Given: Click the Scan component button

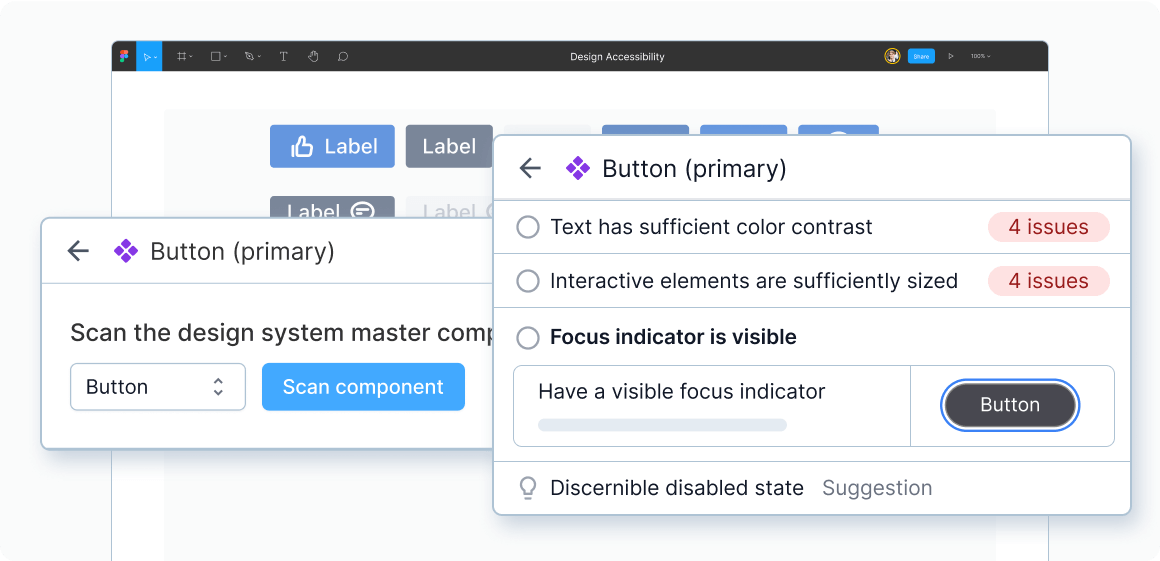Looking at the screenshot, I should pyautogui.click(x=363, y=387).
